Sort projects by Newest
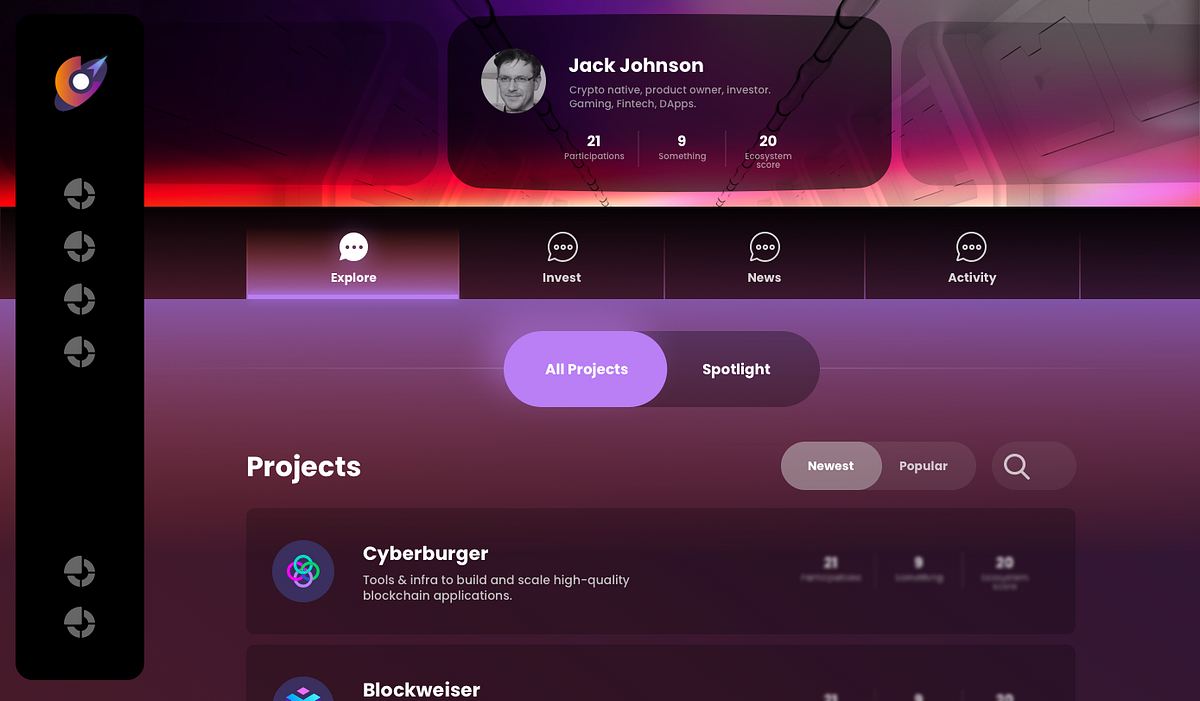Image resolution: width=1200 pixels, height=701 pixels. point(831,466)
